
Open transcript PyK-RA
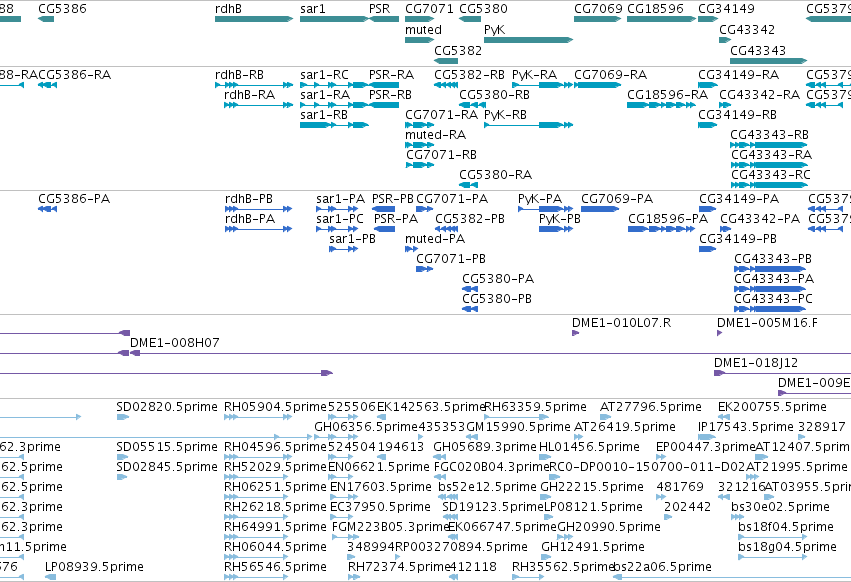[x=535, y=74]
